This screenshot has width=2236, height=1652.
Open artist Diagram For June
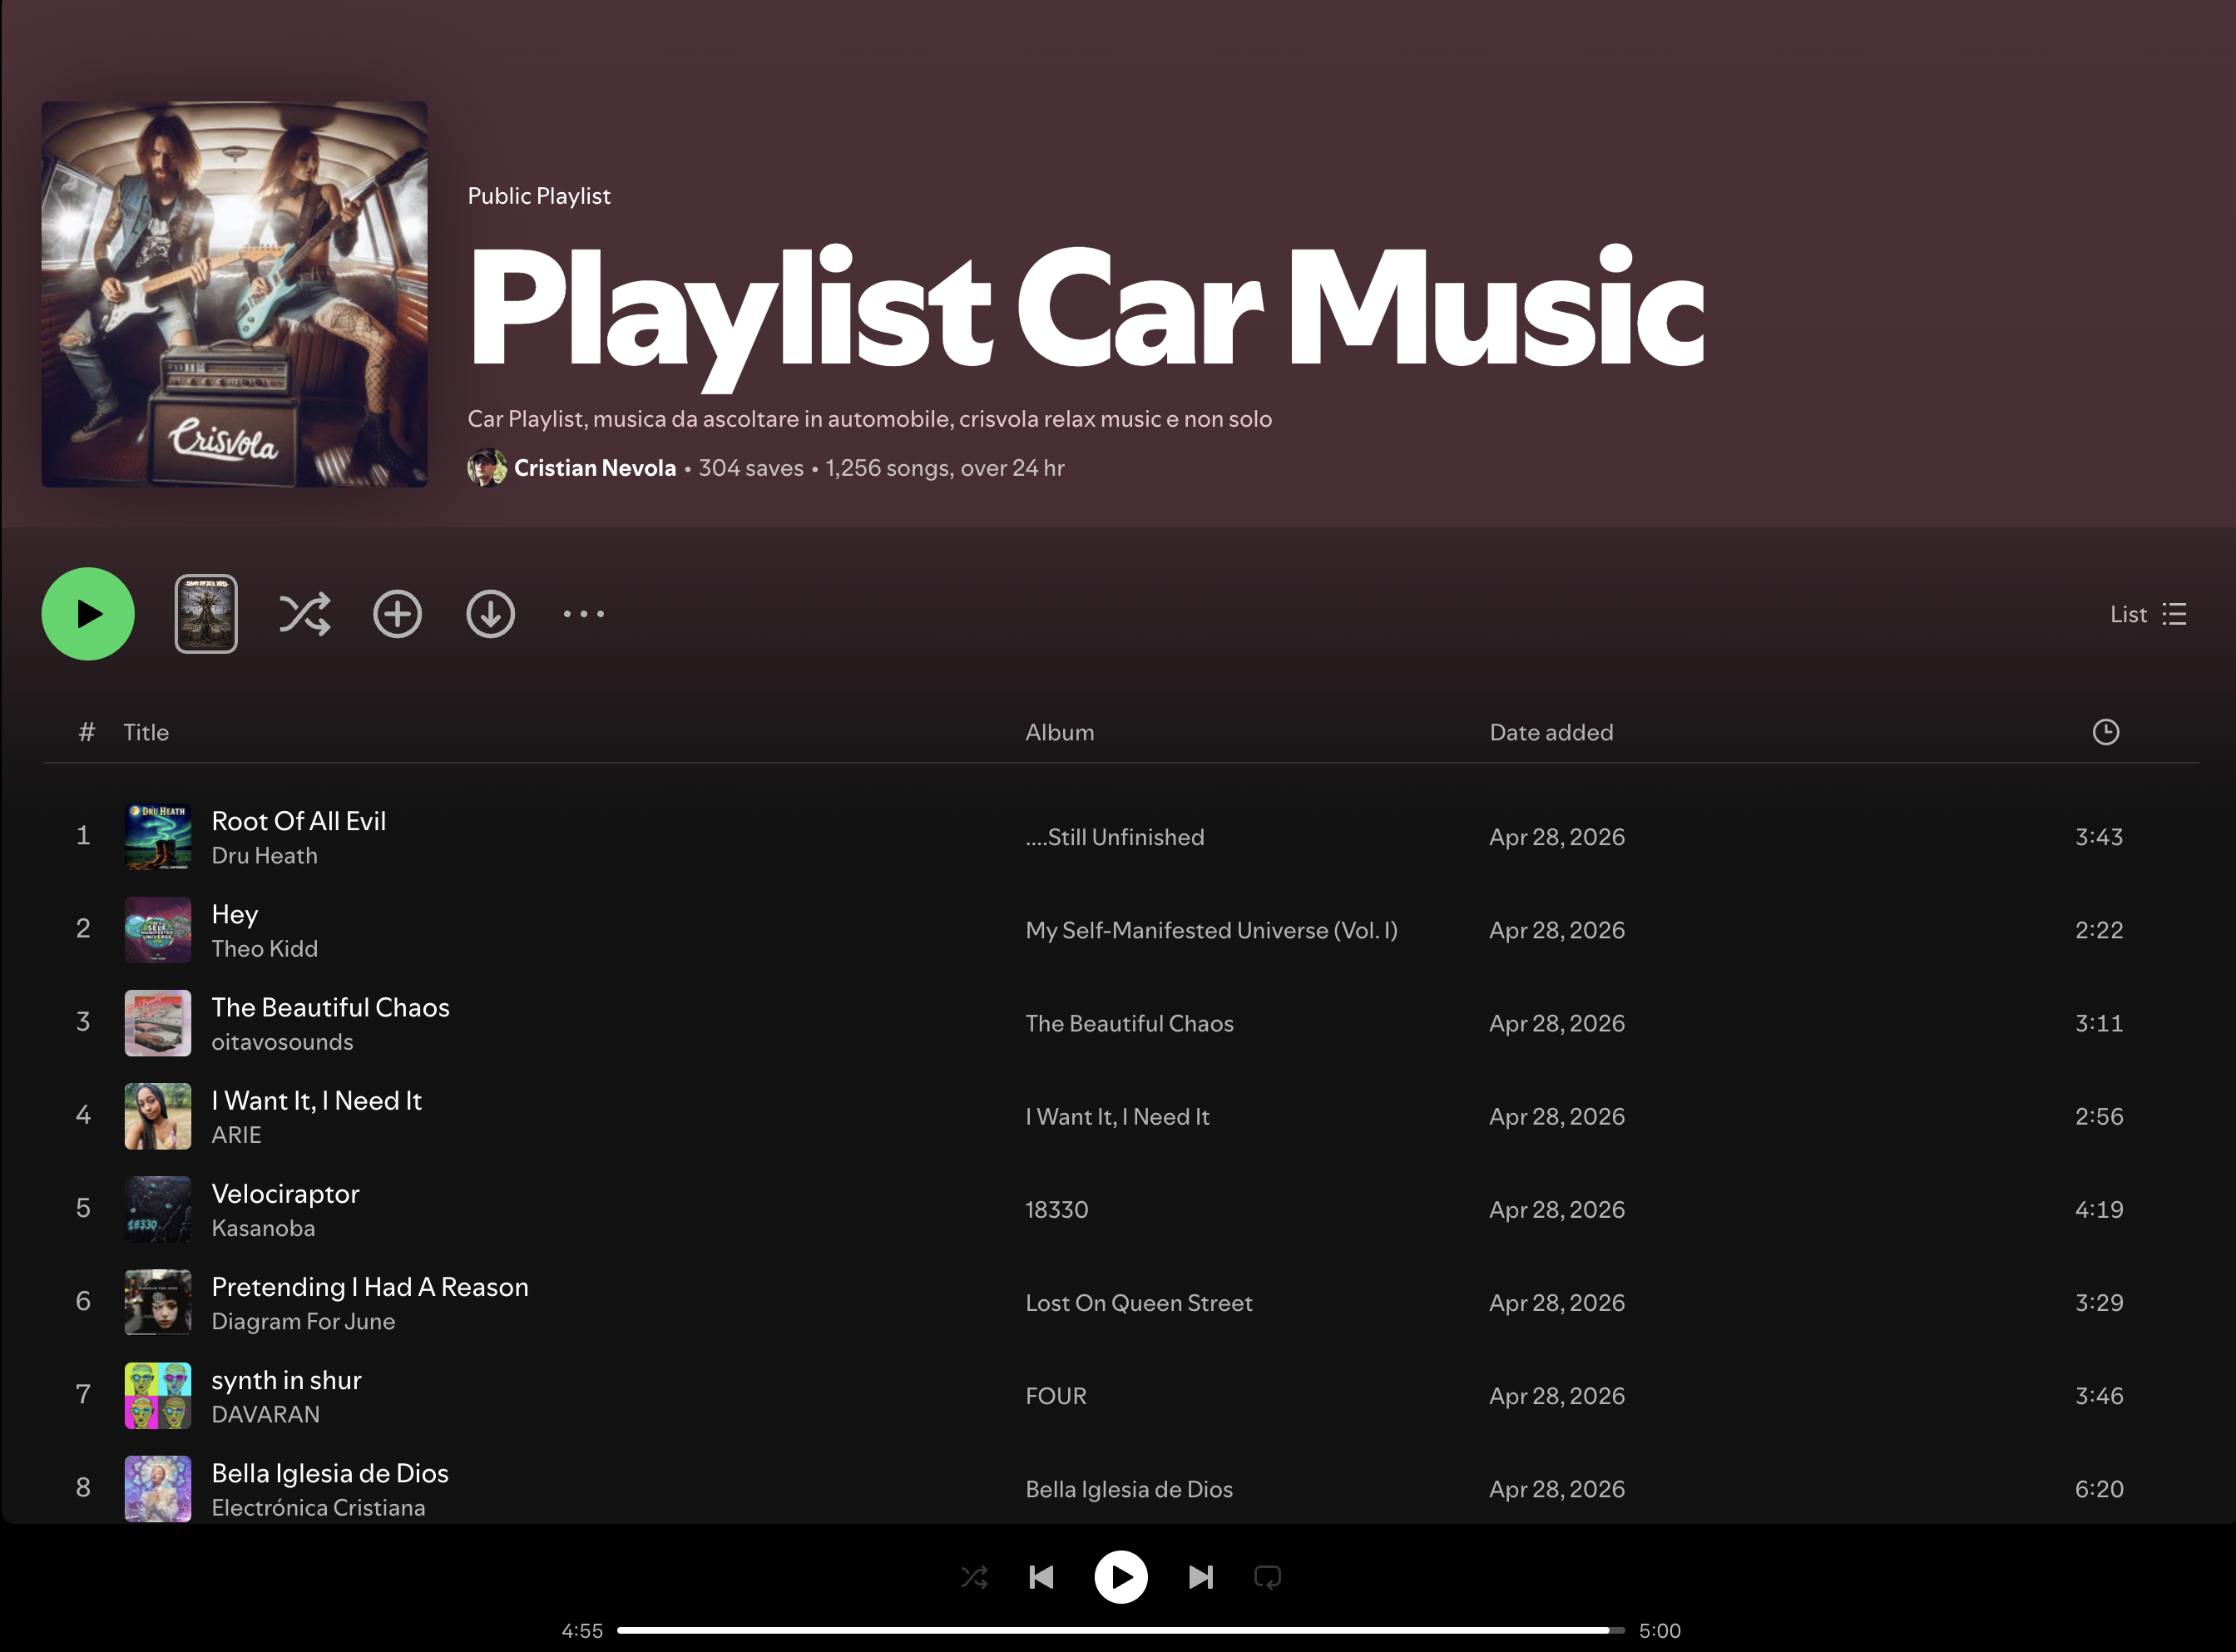[x=303, y=1321]
